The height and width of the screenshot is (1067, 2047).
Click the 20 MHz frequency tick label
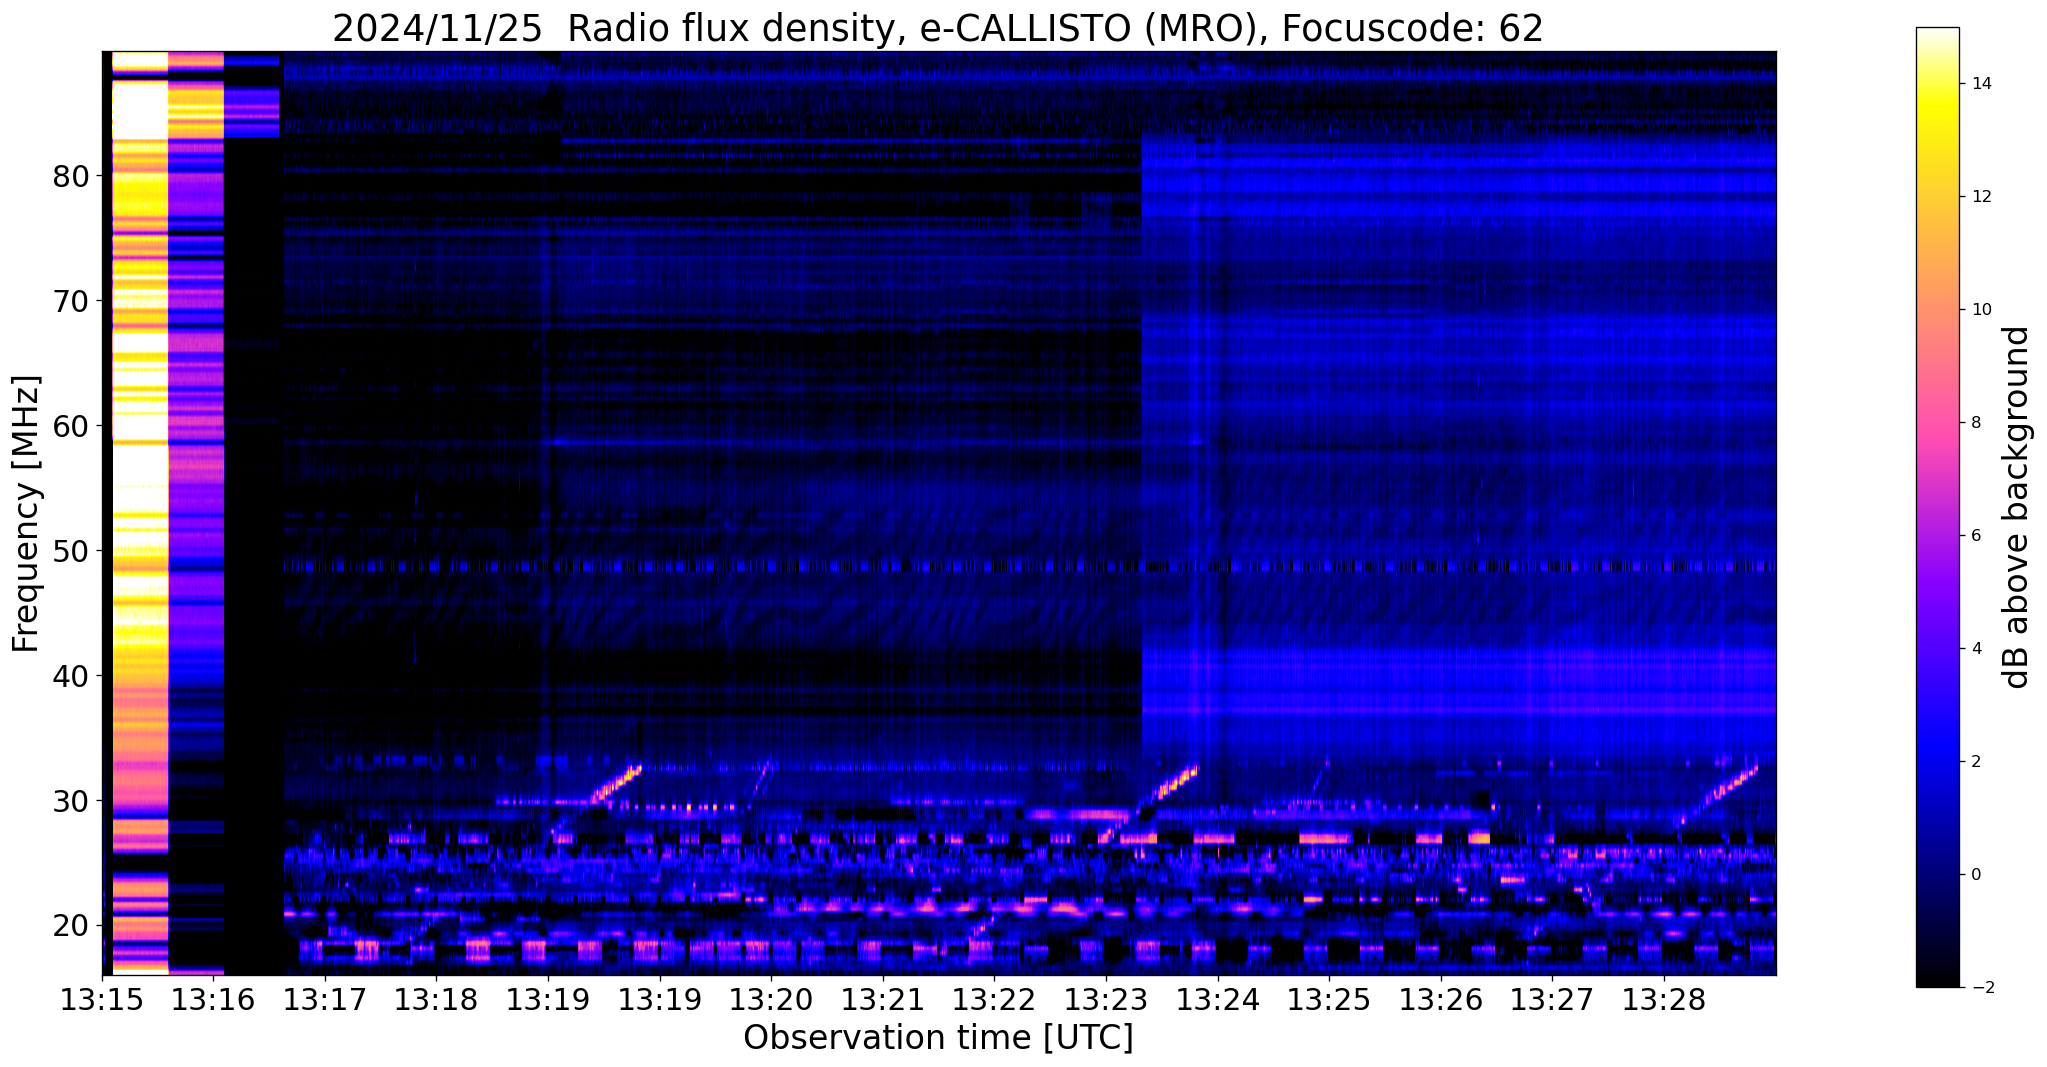pos(70,926)
